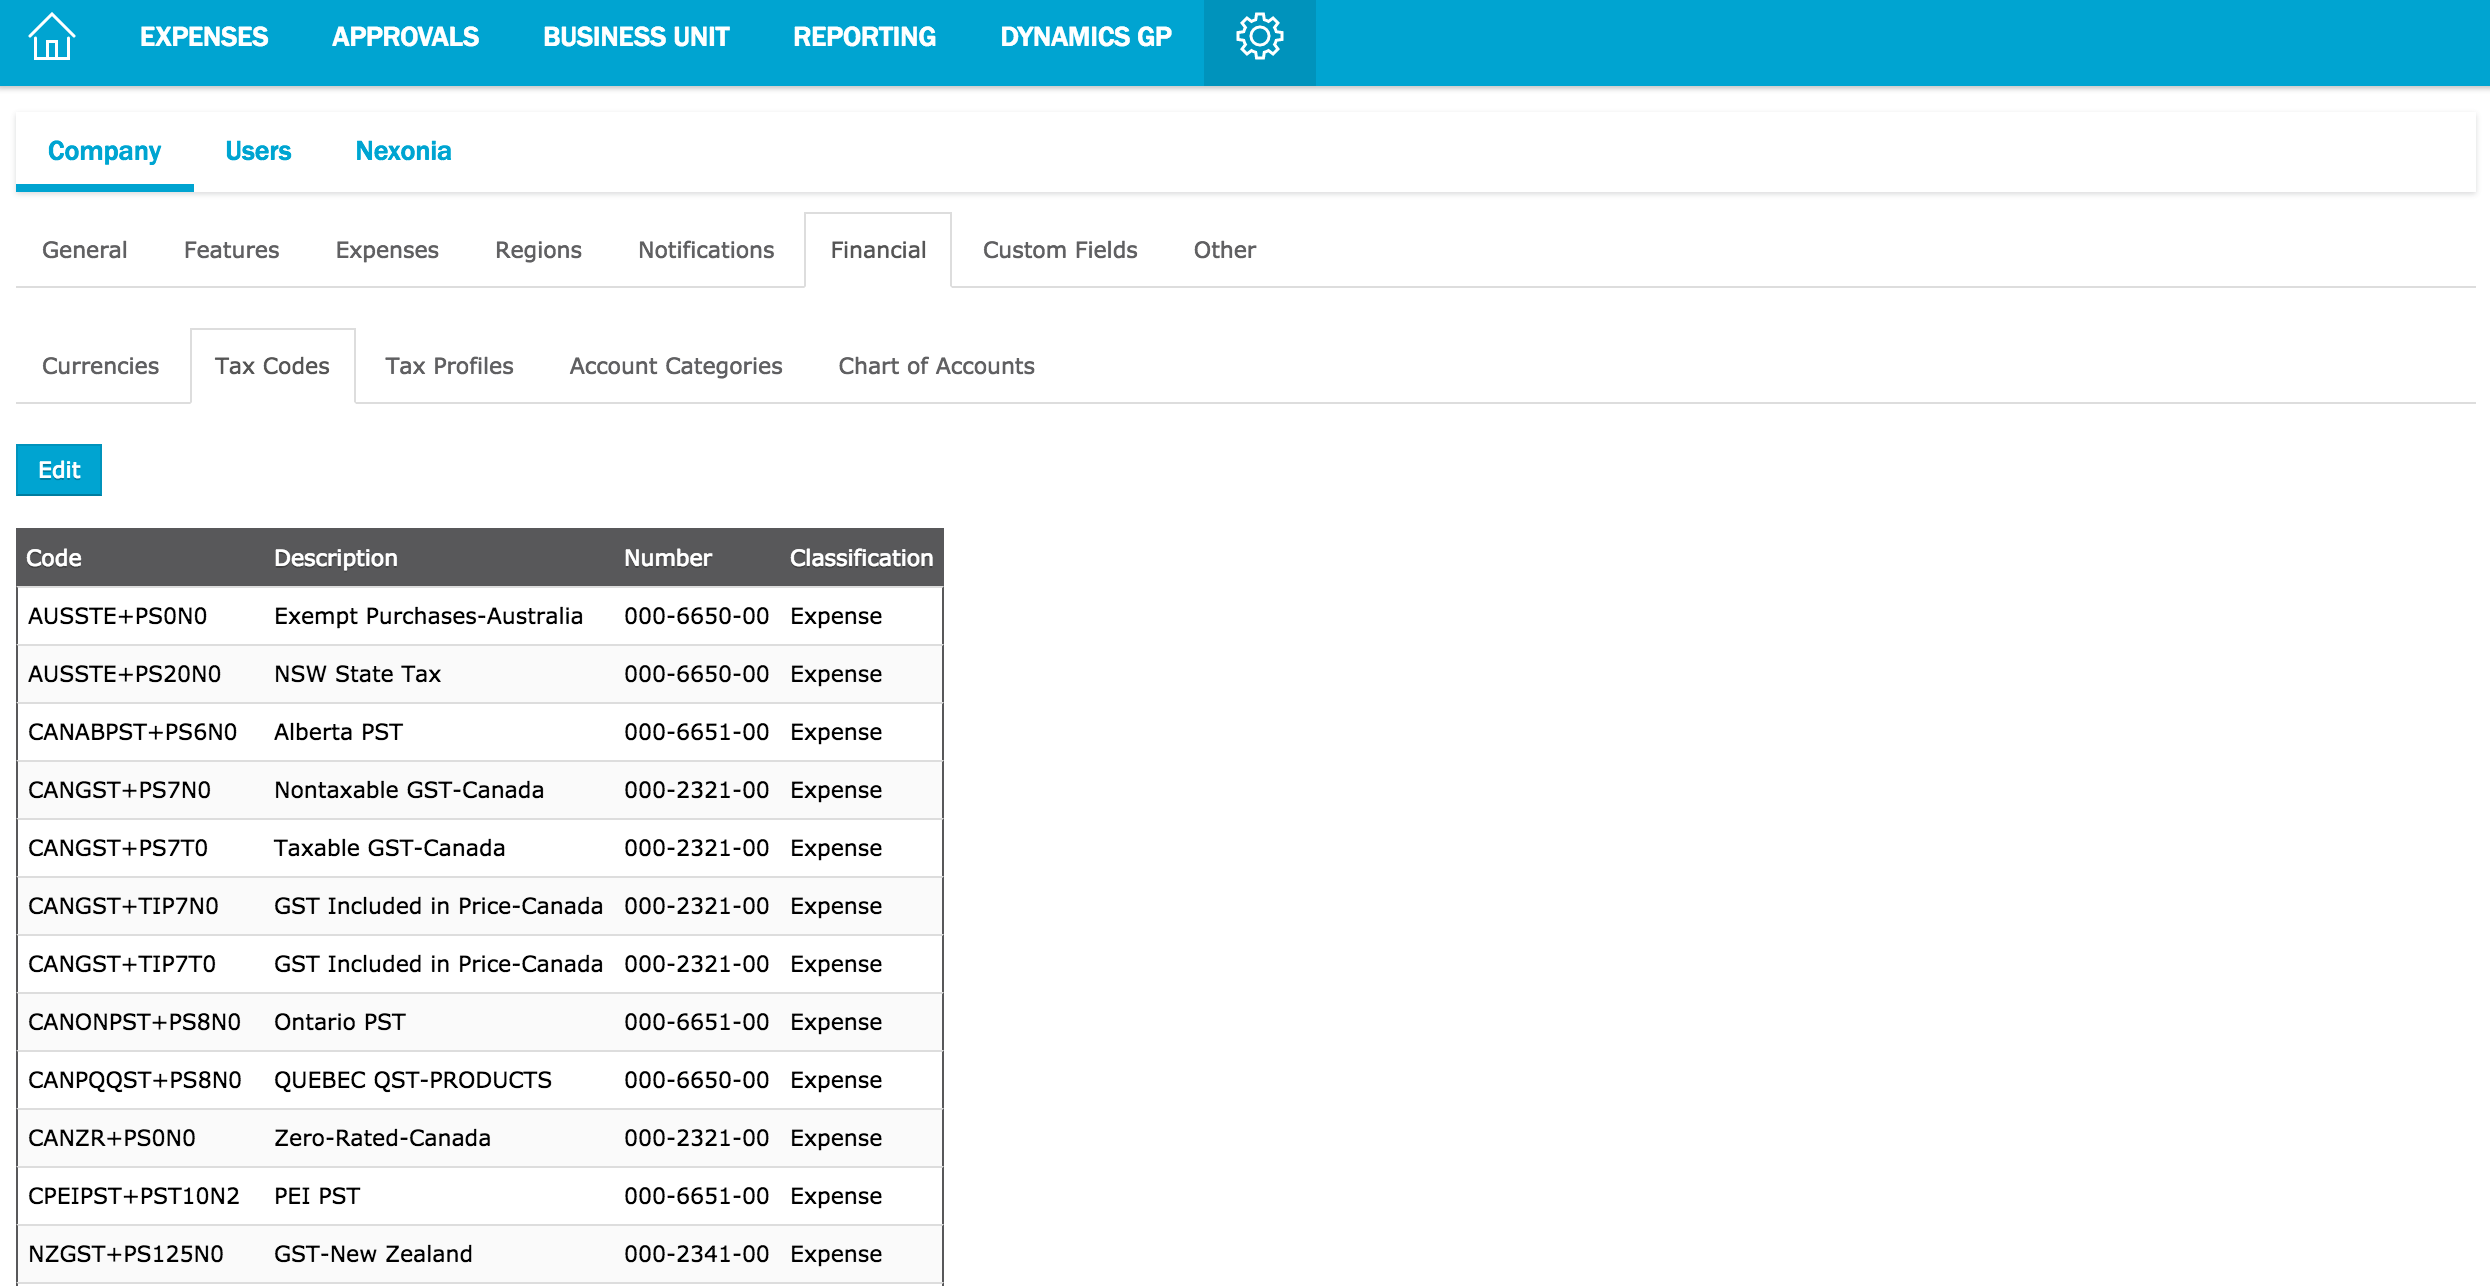Click the Classification column header

coord(860,558)
